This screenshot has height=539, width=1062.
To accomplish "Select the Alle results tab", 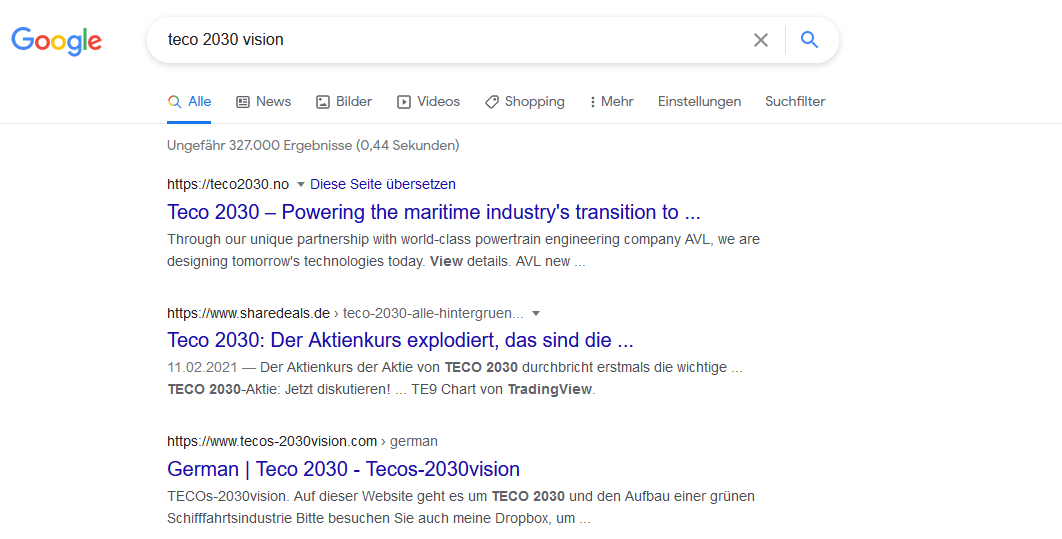I will click(x=190, y=102).
